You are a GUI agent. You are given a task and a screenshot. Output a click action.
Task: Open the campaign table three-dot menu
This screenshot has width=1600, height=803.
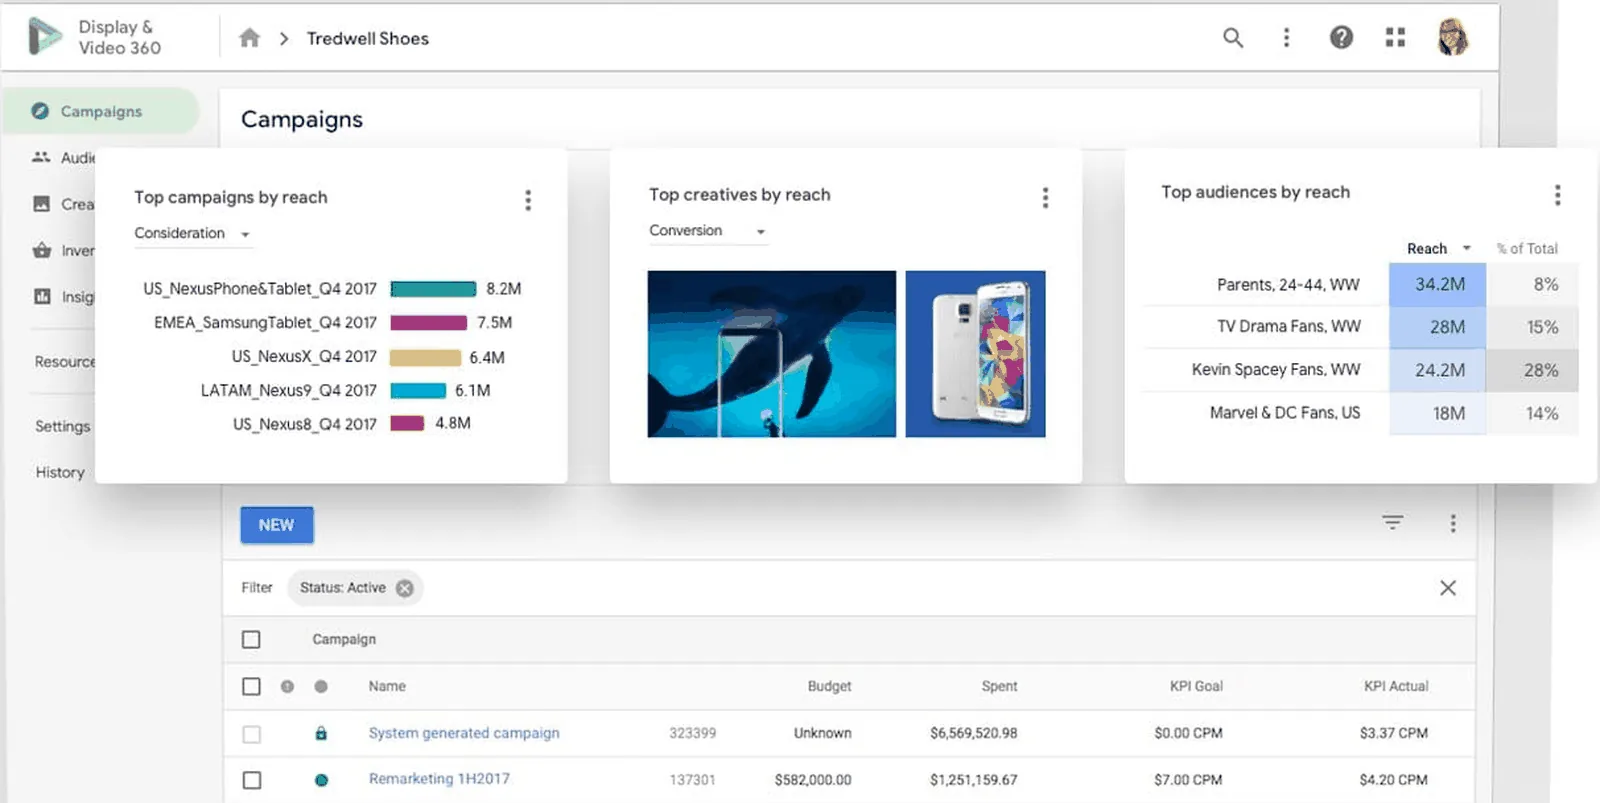1453,523
